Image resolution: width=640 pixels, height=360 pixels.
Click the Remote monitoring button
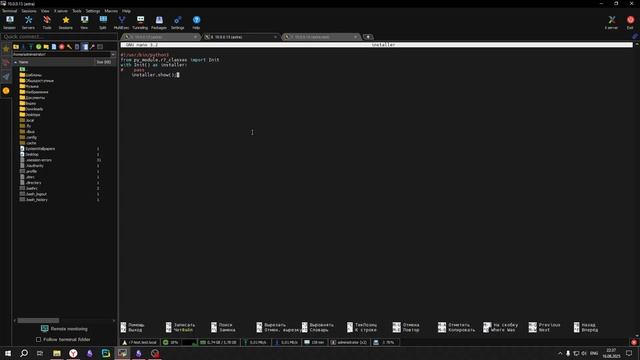[64, 329]
